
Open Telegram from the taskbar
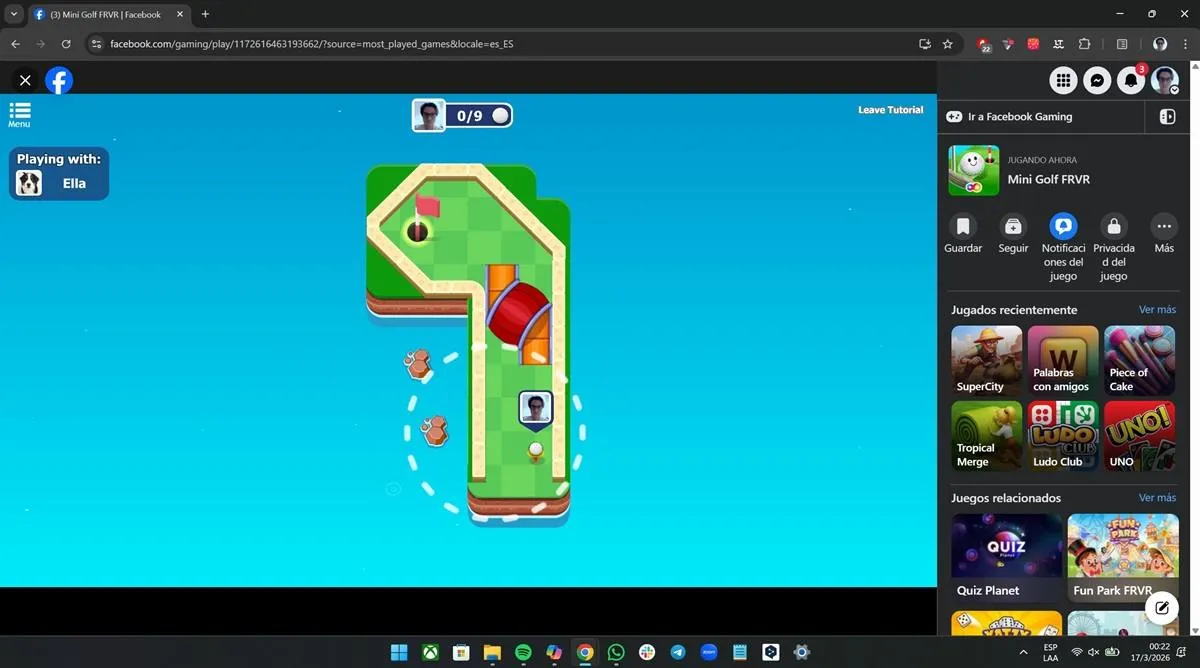click(x=678, y=652)
